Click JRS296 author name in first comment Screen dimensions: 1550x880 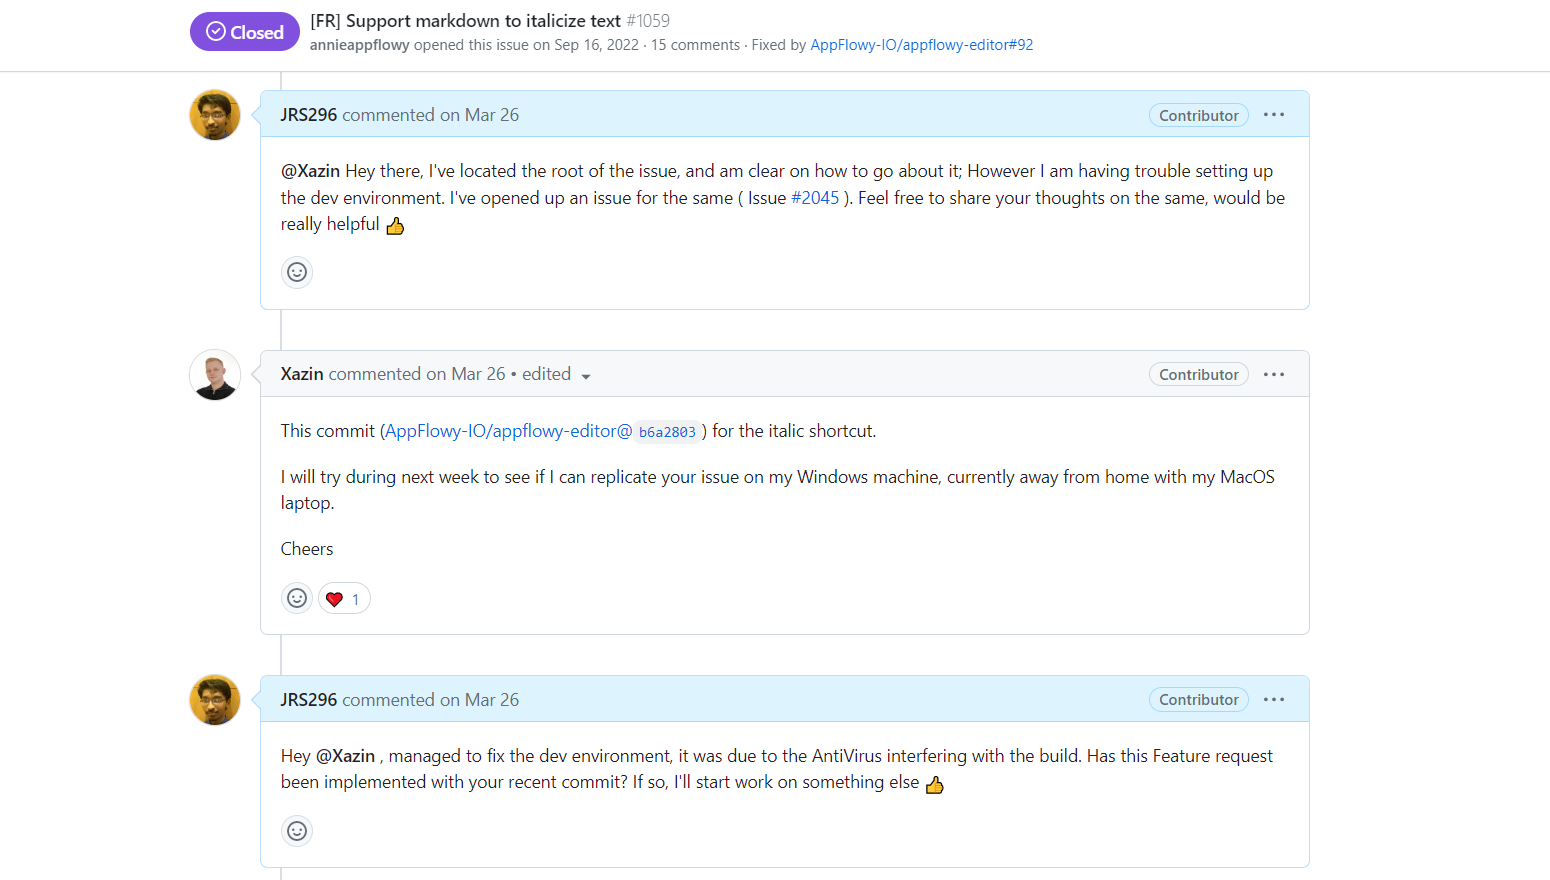pyautogui.click(x=309, y=115)
